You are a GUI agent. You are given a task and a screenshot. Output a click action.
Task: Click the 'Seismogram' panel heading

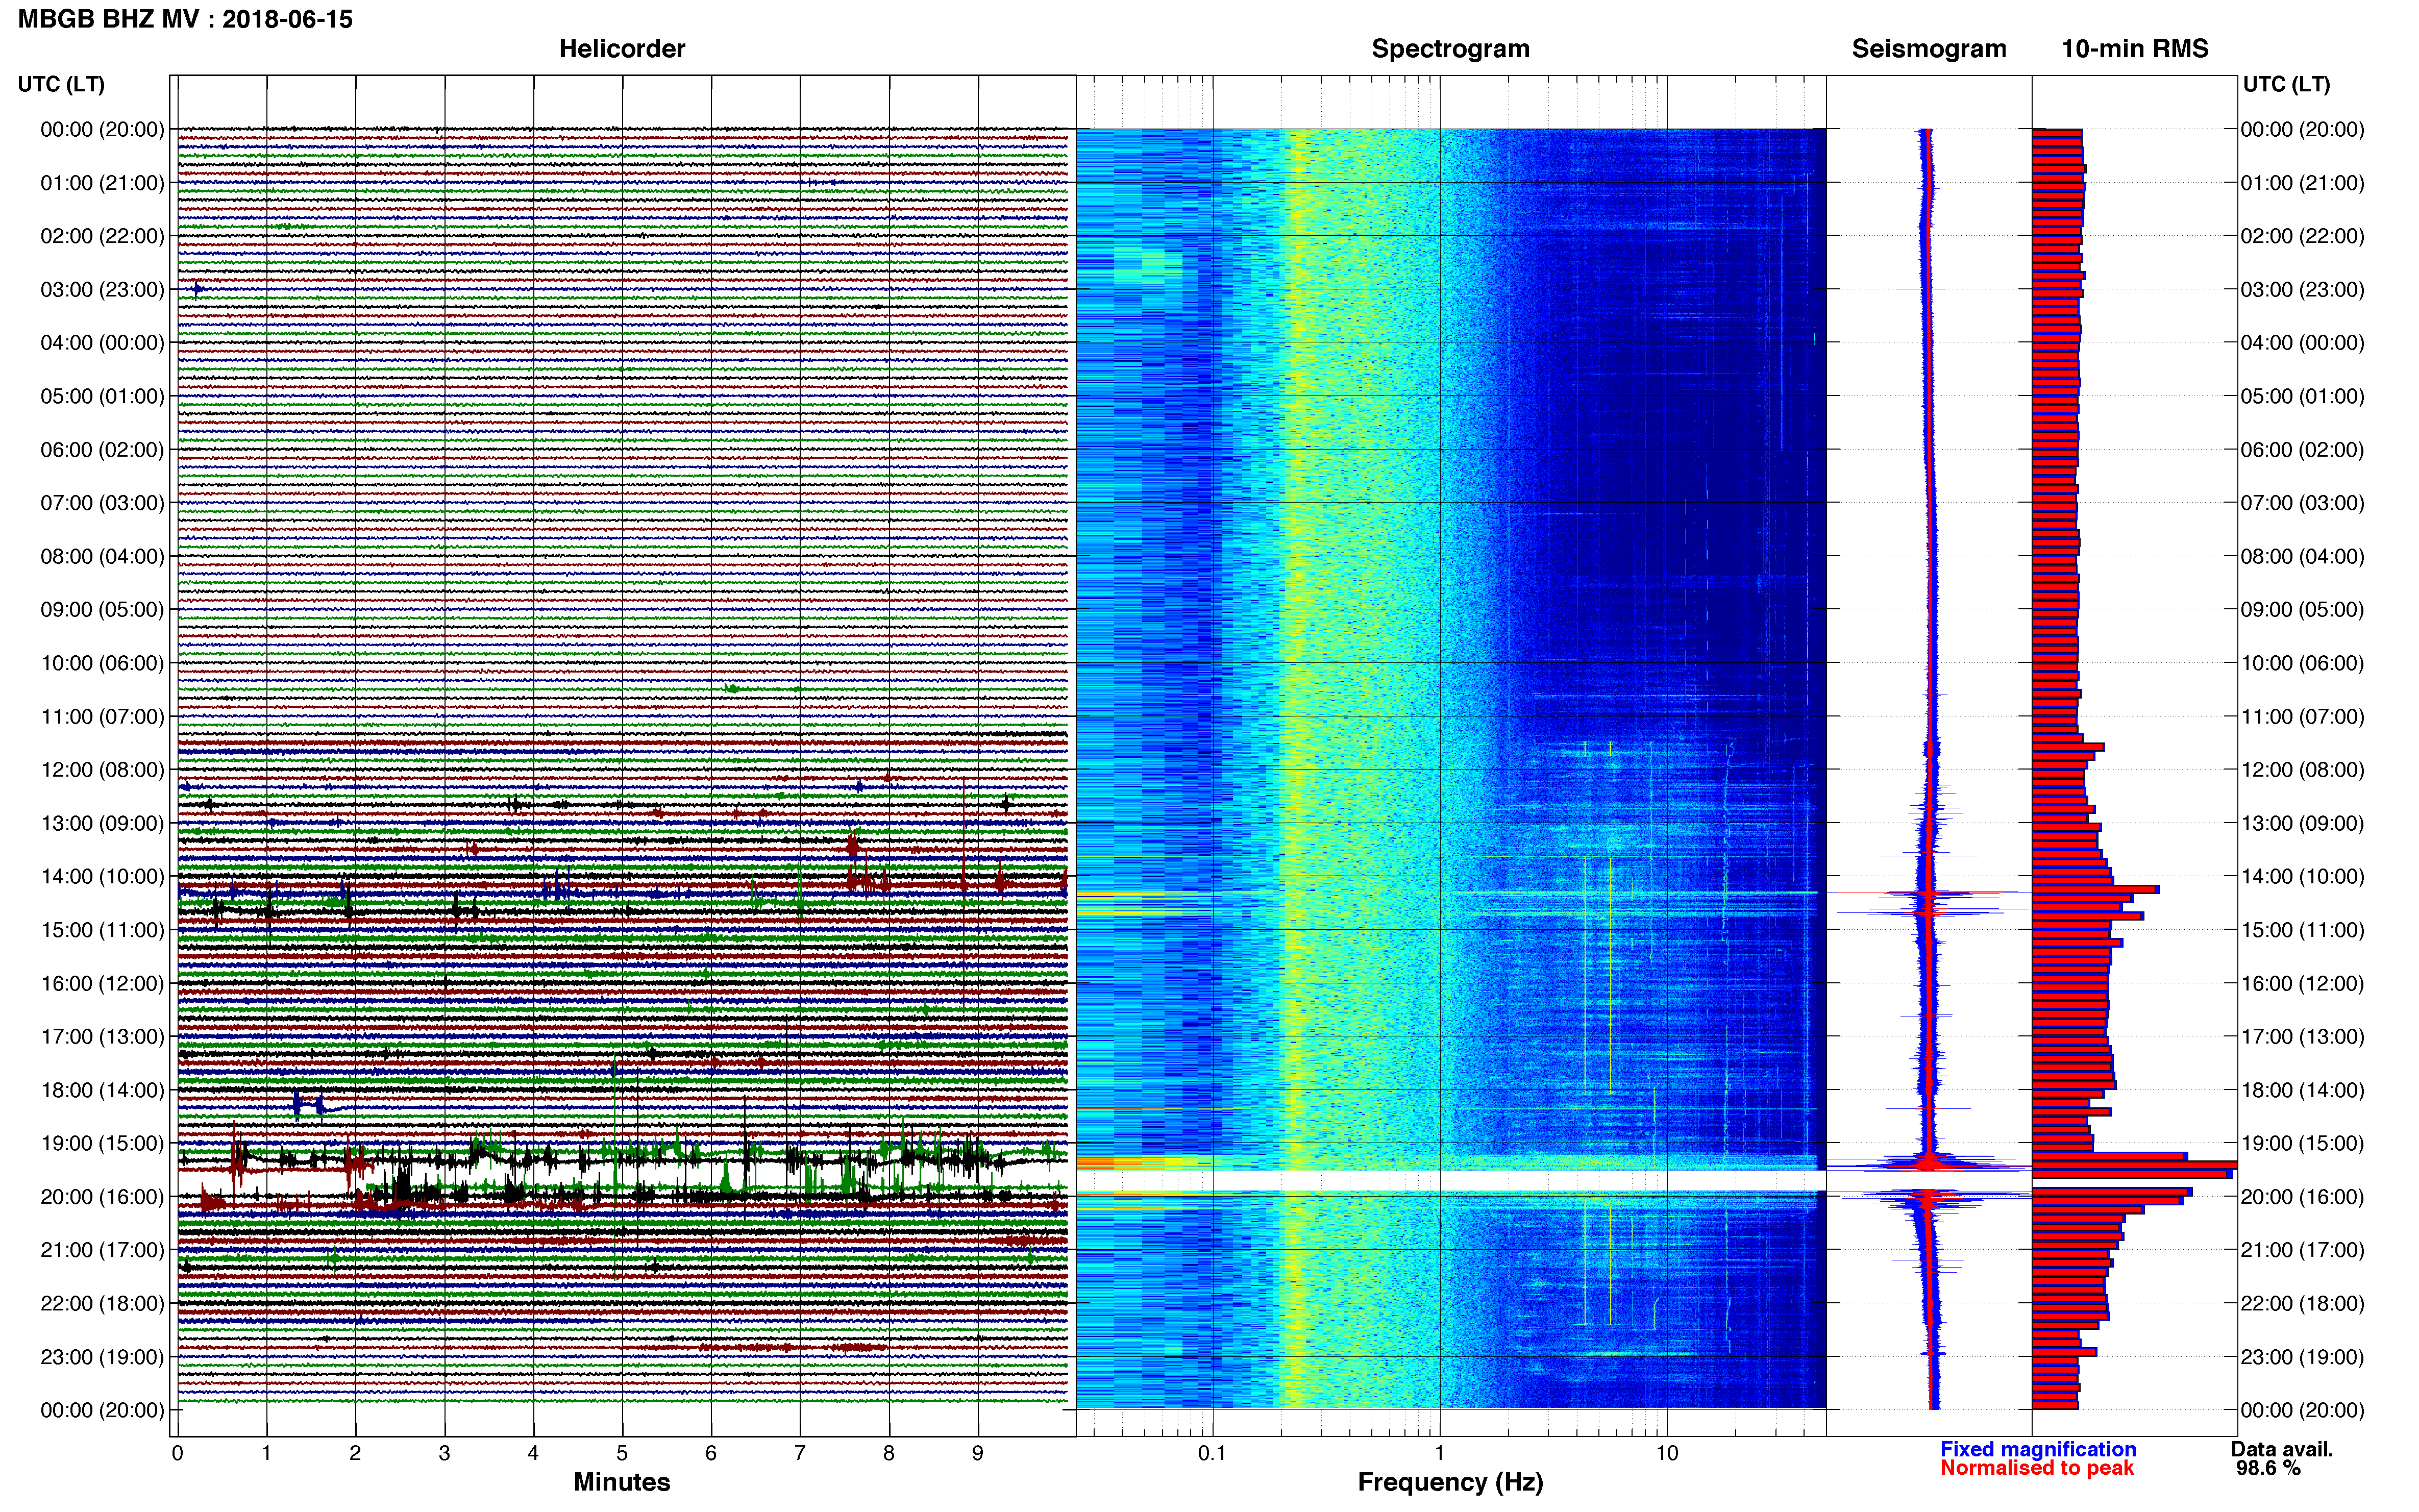coord(1929,49)
